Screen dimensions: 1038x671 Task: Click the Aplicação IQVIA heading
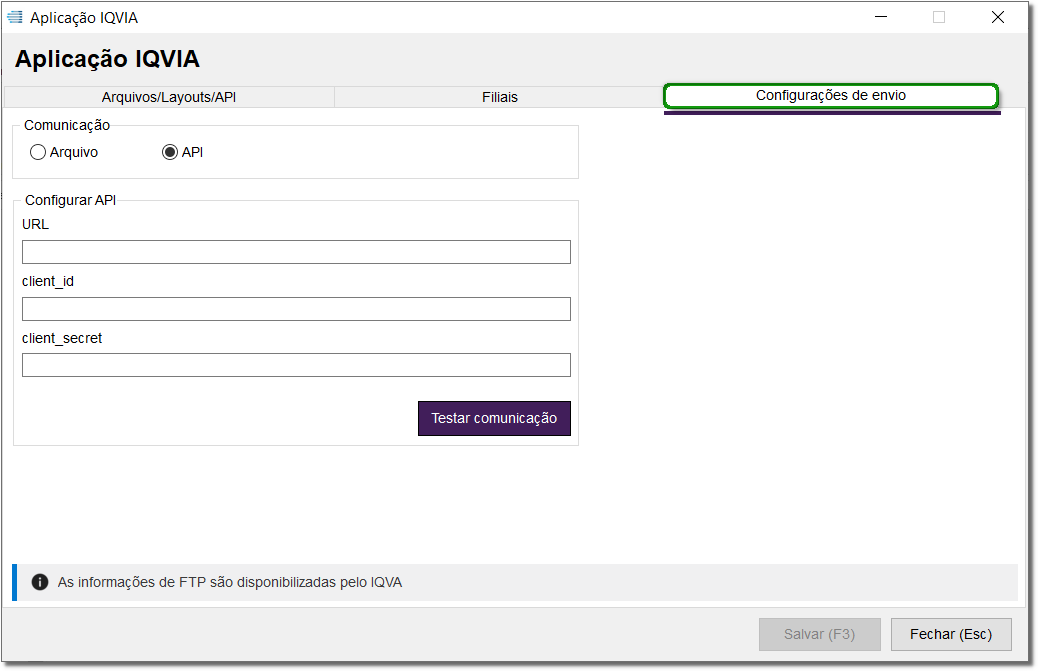point(107,59)
